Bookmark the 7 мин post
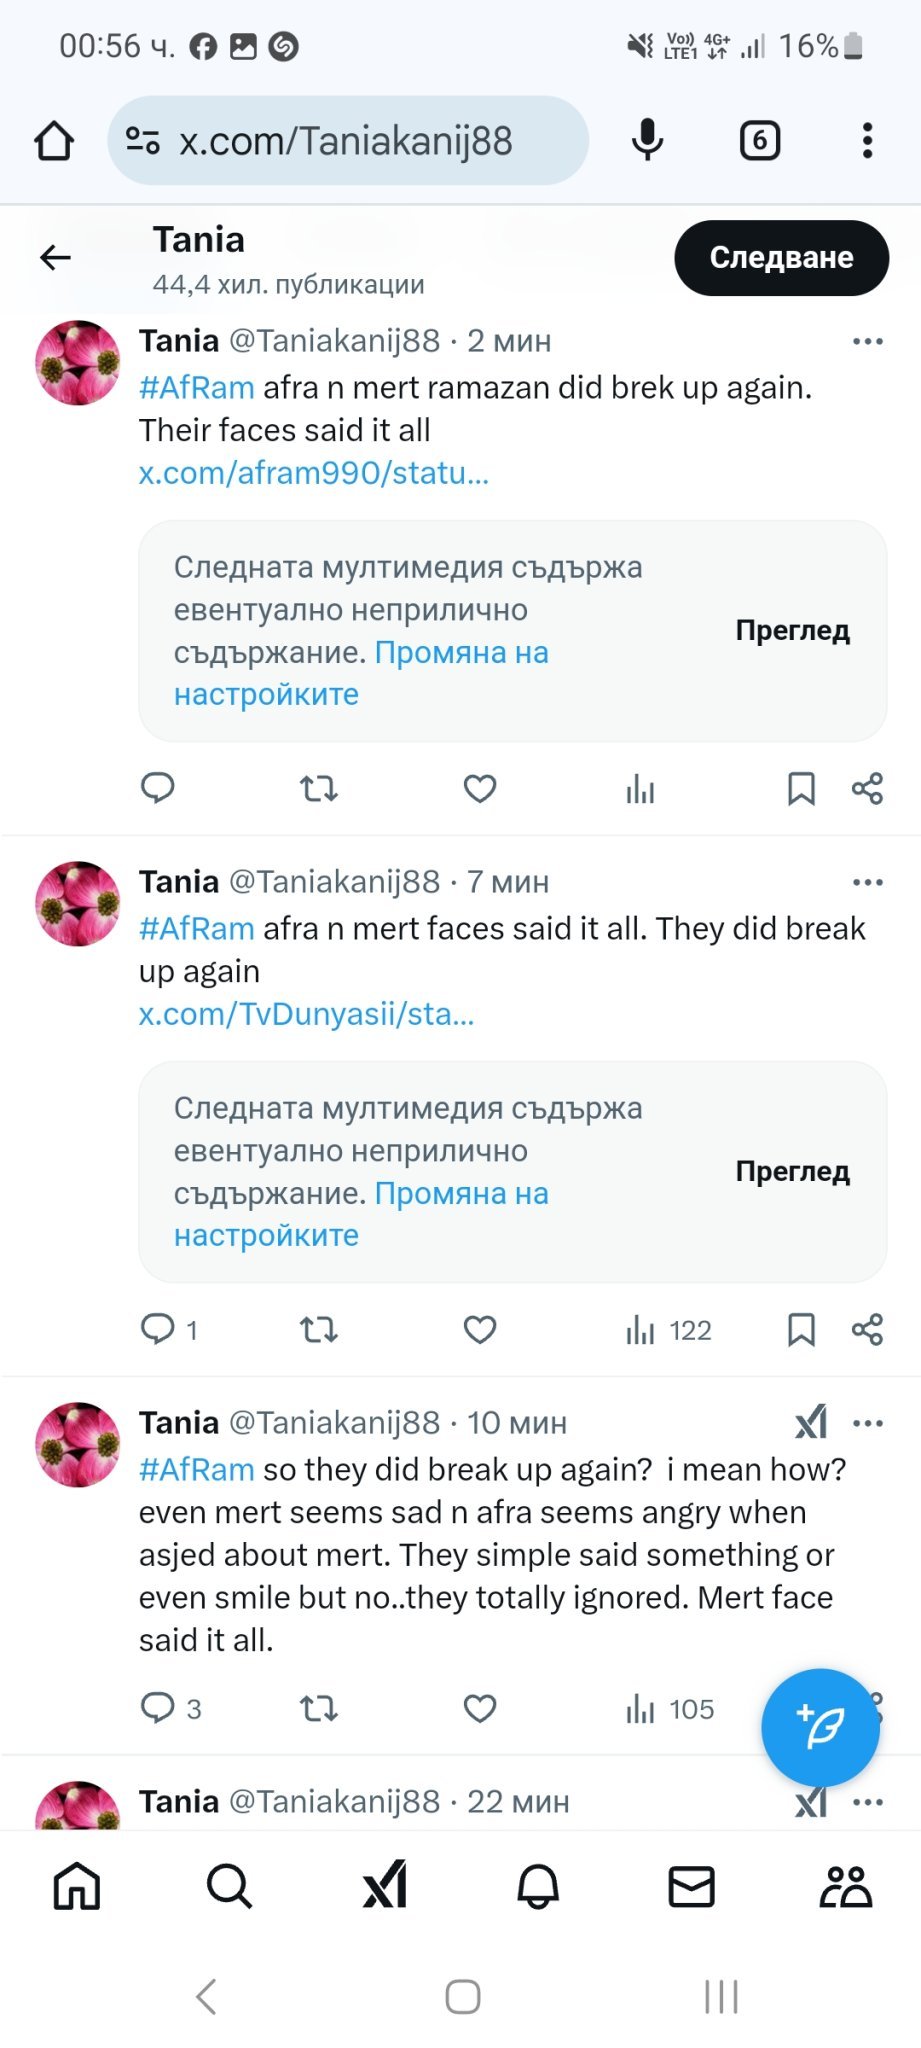 (801, 1330)
